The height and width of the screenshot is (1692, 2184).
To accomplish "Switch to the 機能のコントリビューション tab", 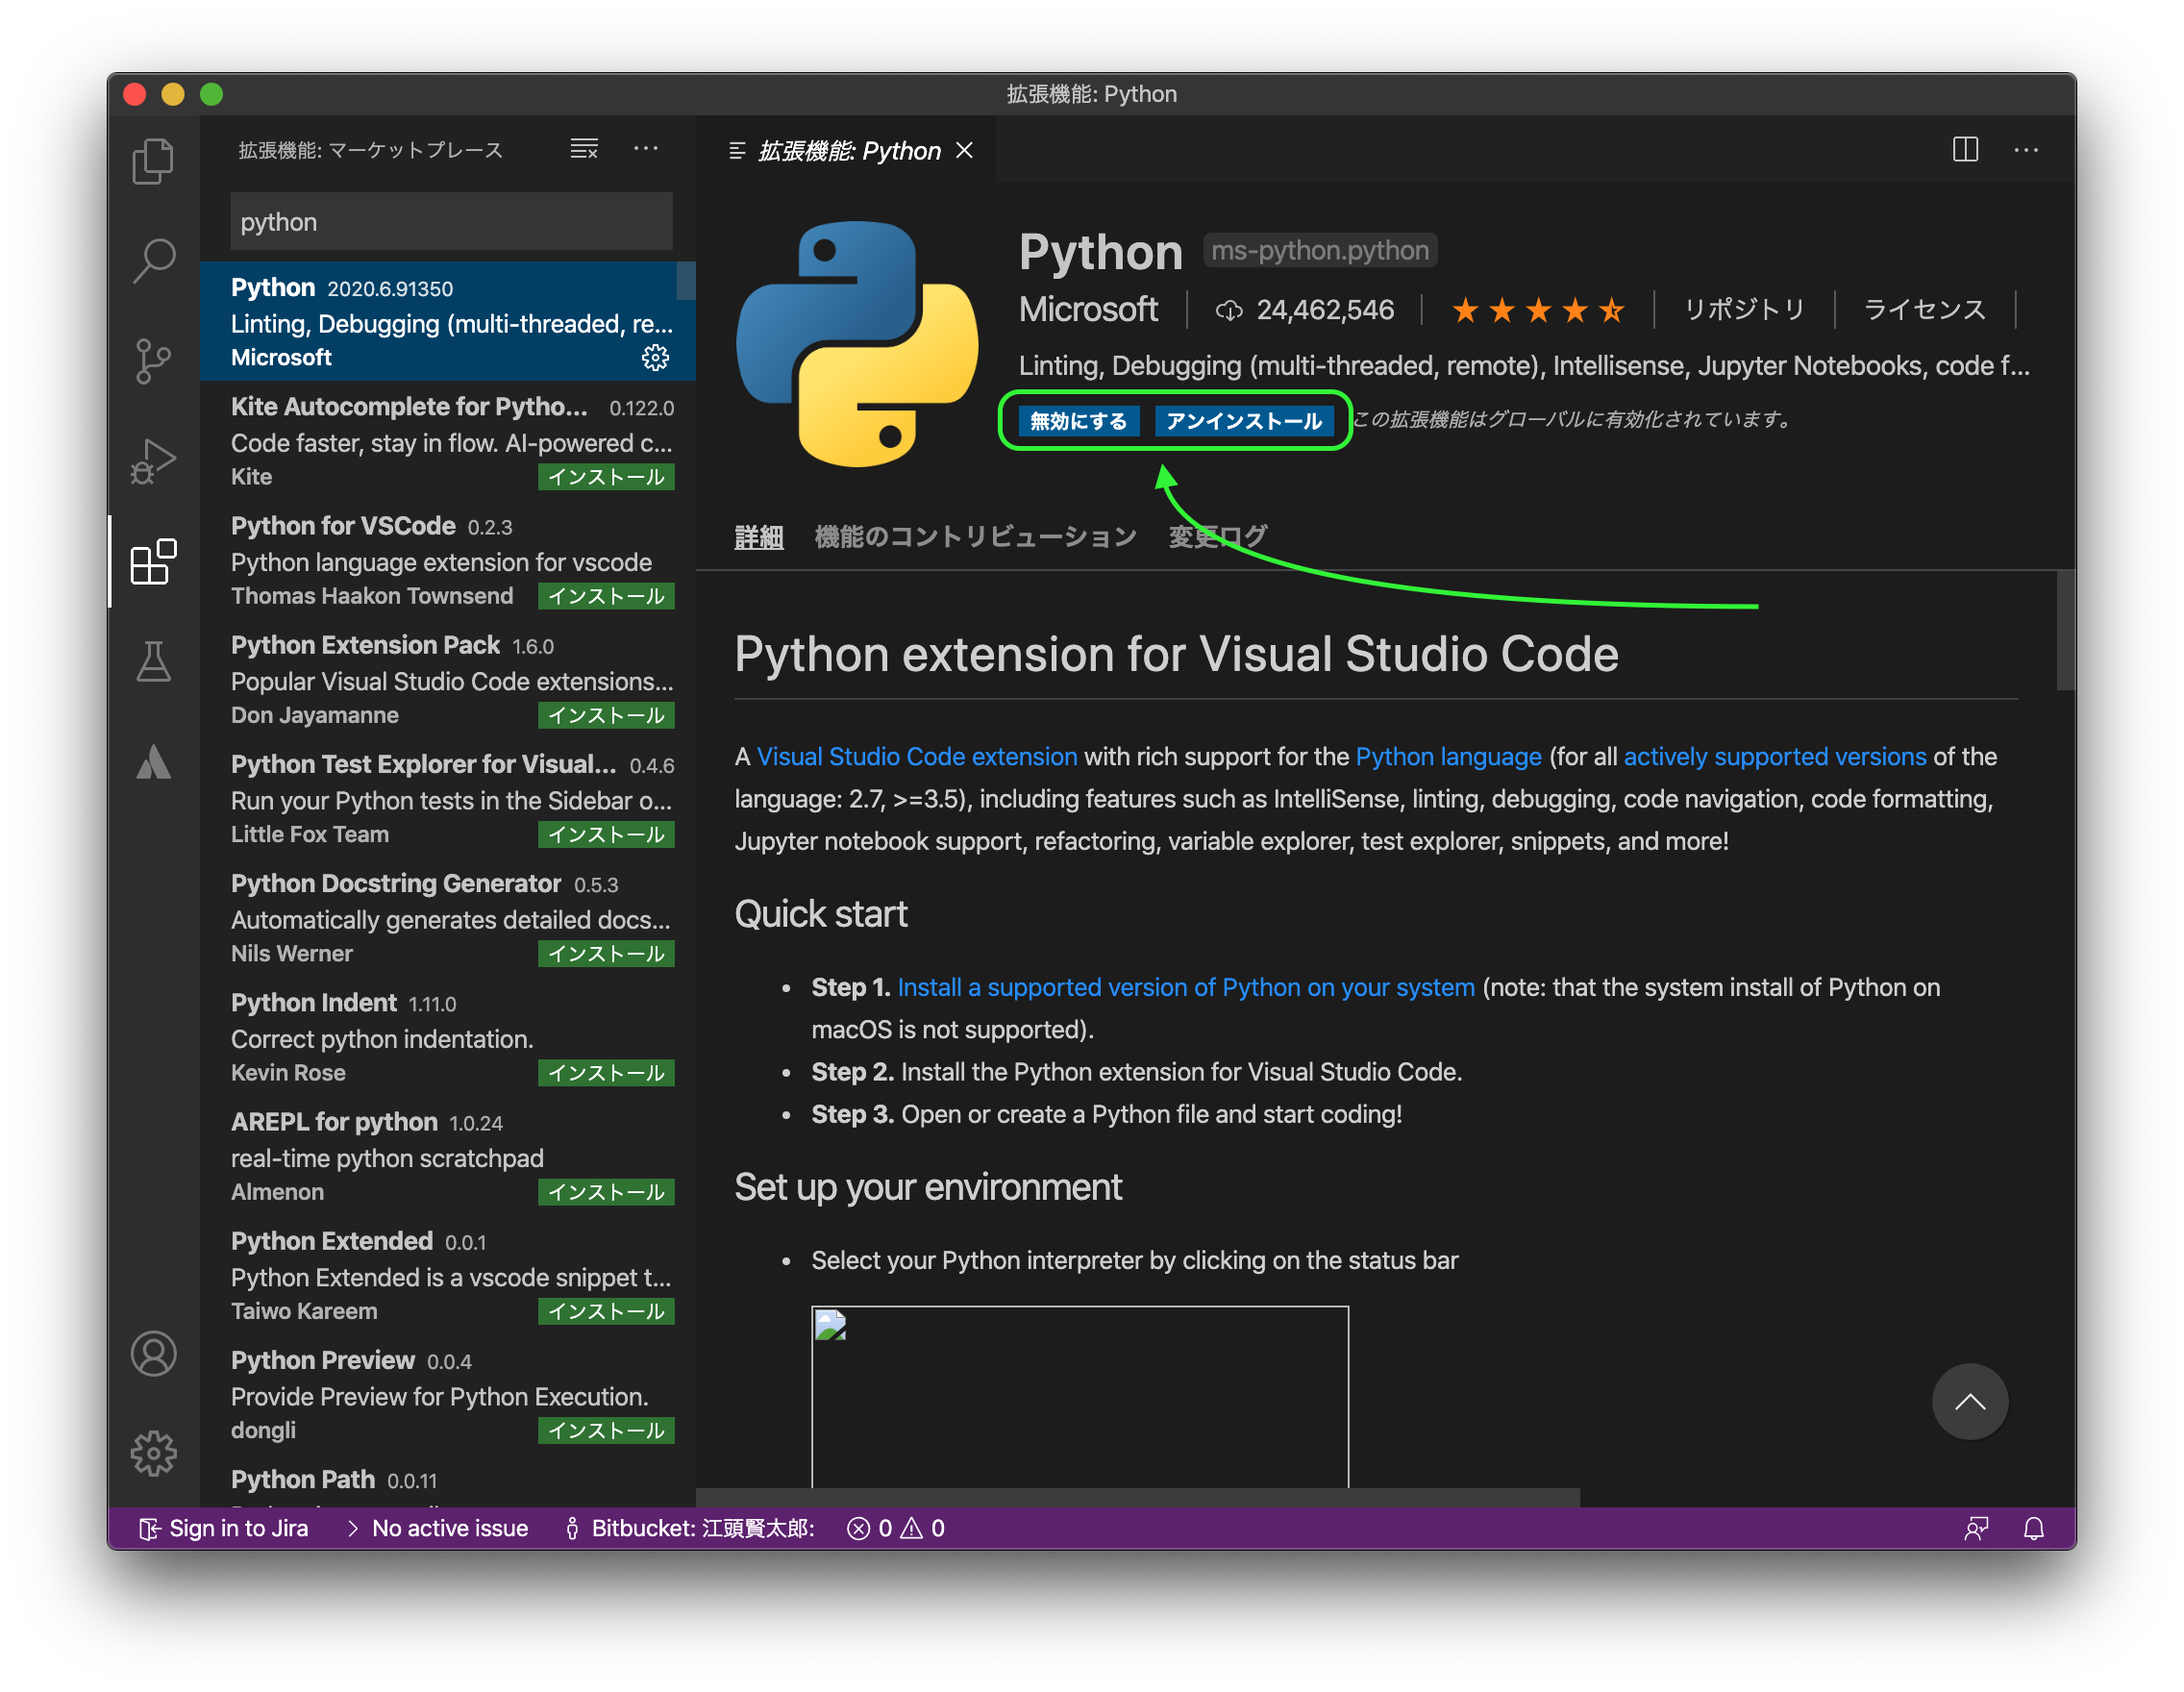I will pos(975,537).
